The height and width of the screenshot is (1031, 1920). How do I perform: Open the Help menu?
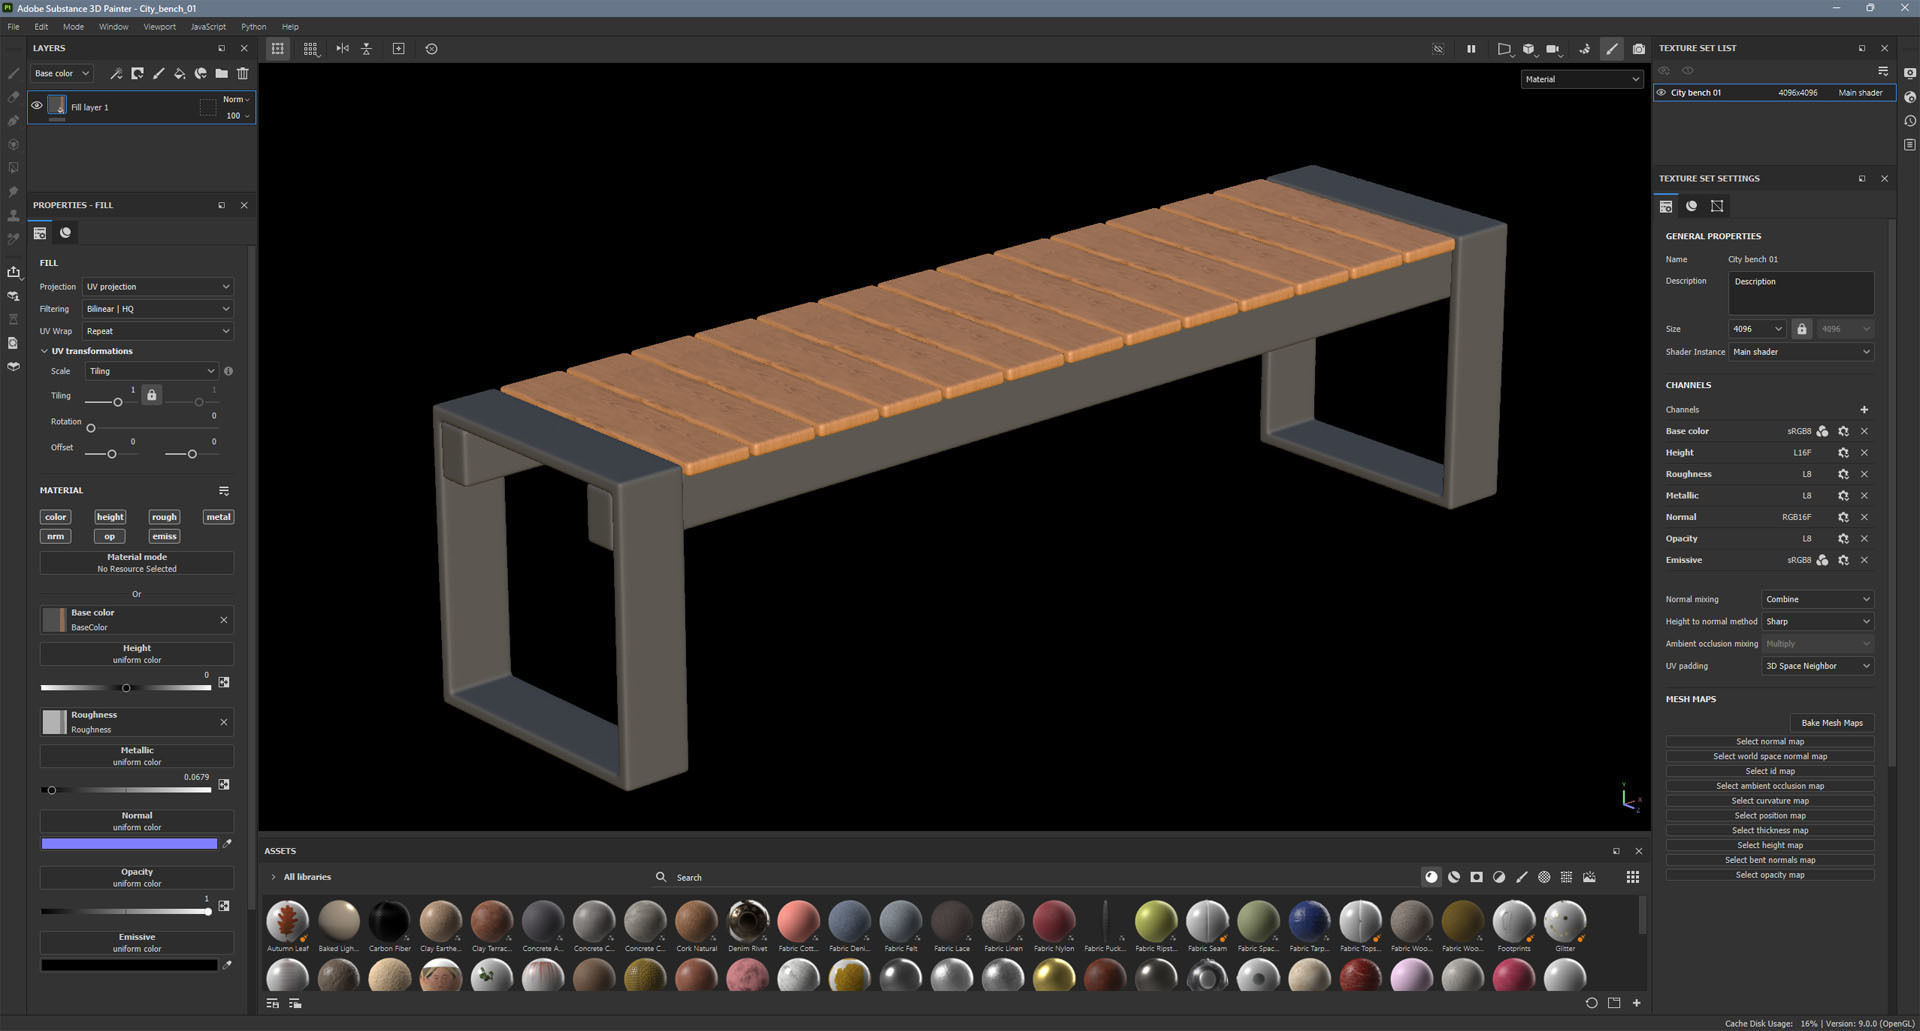[x=290, y=27]
